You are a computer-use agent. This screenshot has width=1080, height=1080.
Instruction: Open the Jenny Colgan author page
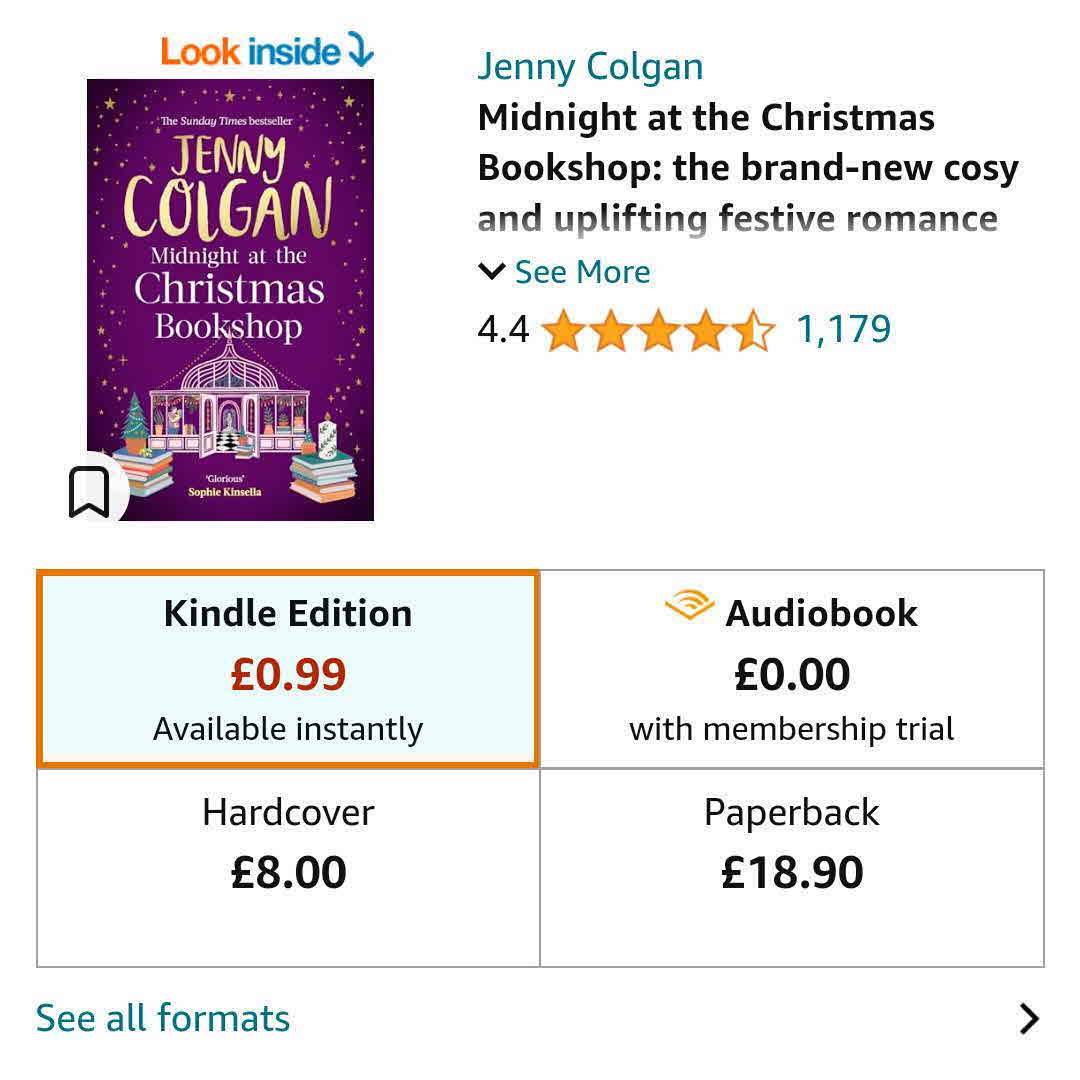click(x=590, y=67)
